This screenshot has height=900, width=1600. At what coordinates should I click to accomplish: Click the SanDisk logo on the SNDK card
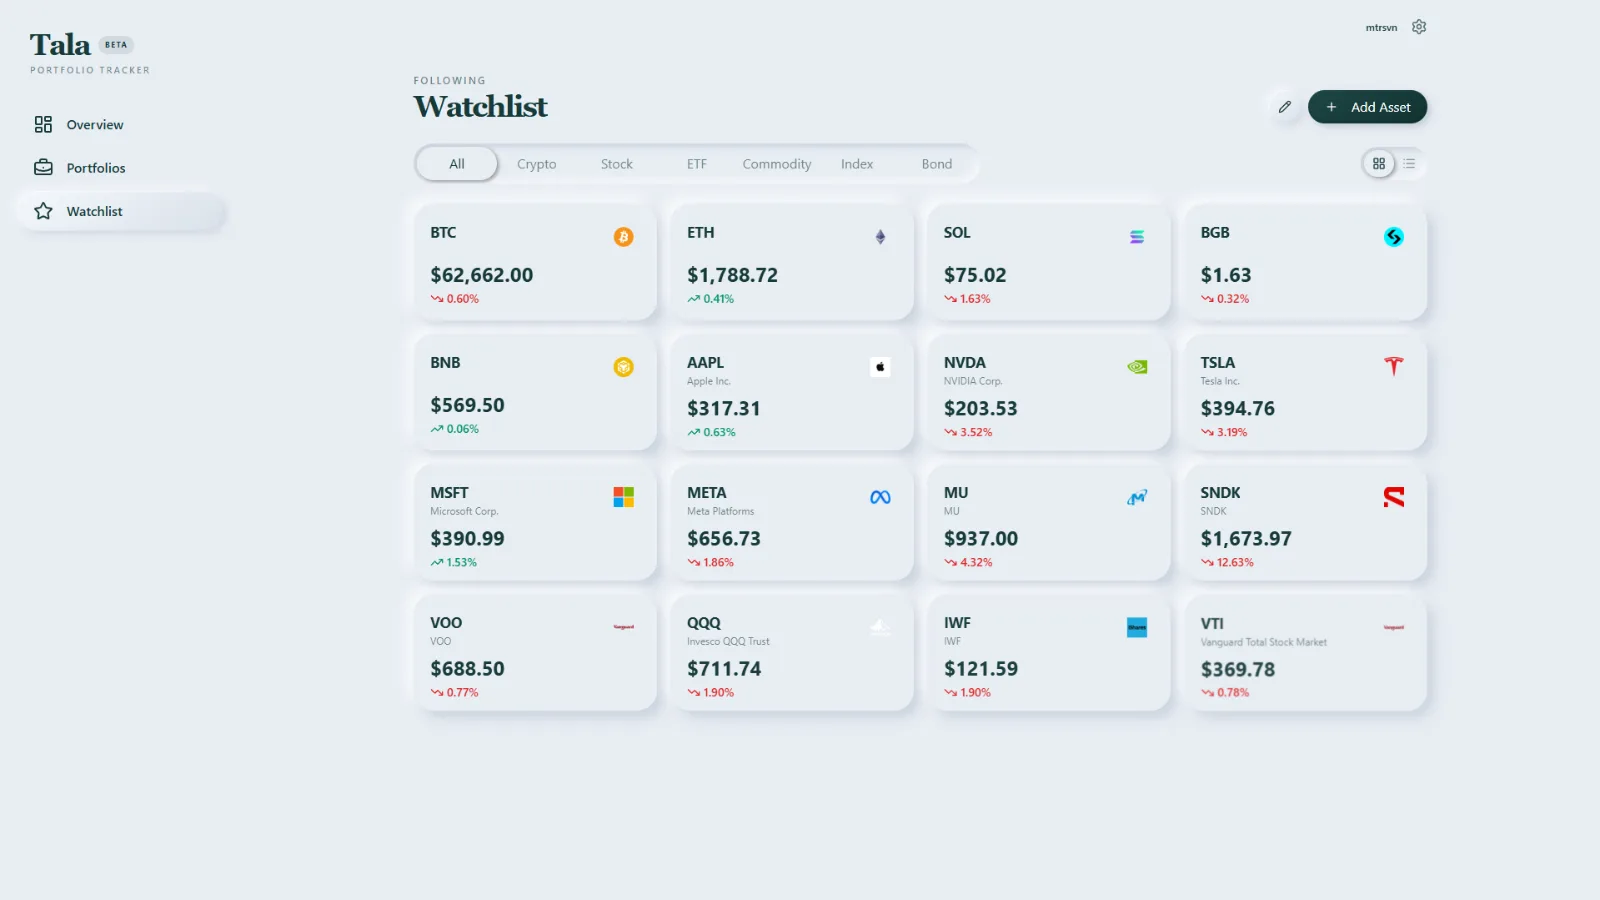[x=1394, y=497]
